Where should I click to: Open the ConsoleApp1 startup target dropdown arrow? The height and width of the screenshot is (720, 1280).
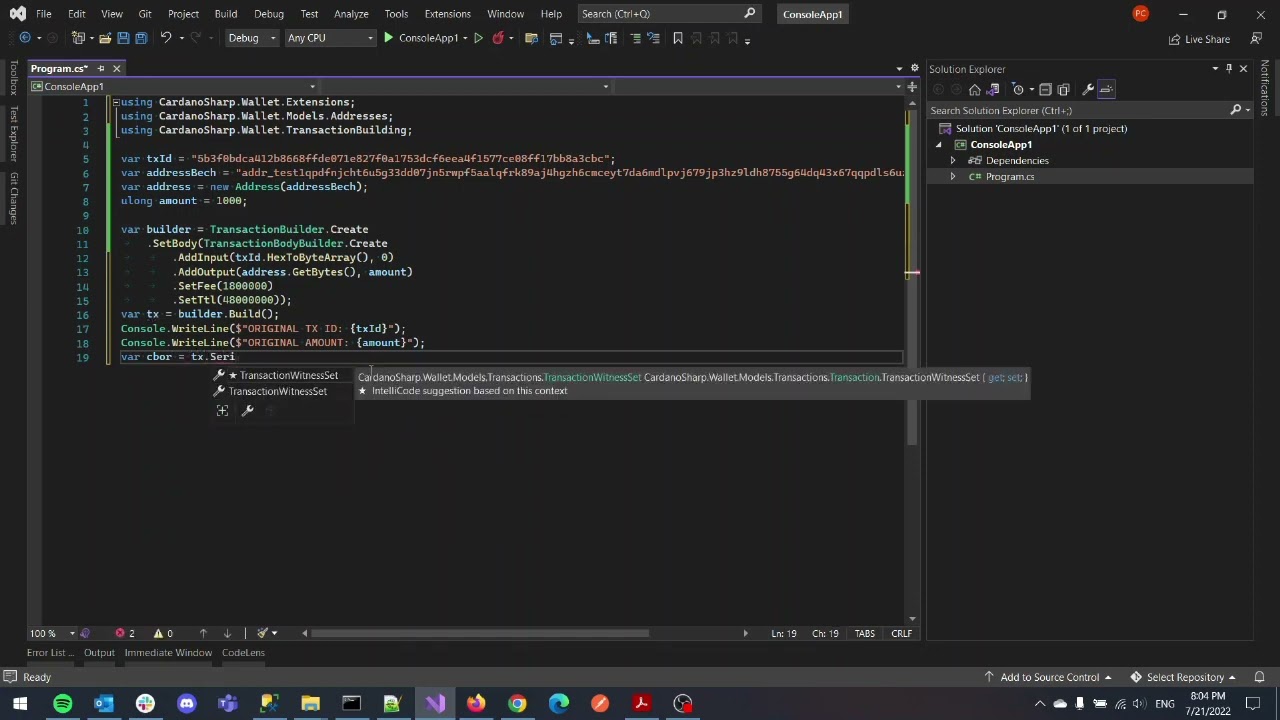465,38
